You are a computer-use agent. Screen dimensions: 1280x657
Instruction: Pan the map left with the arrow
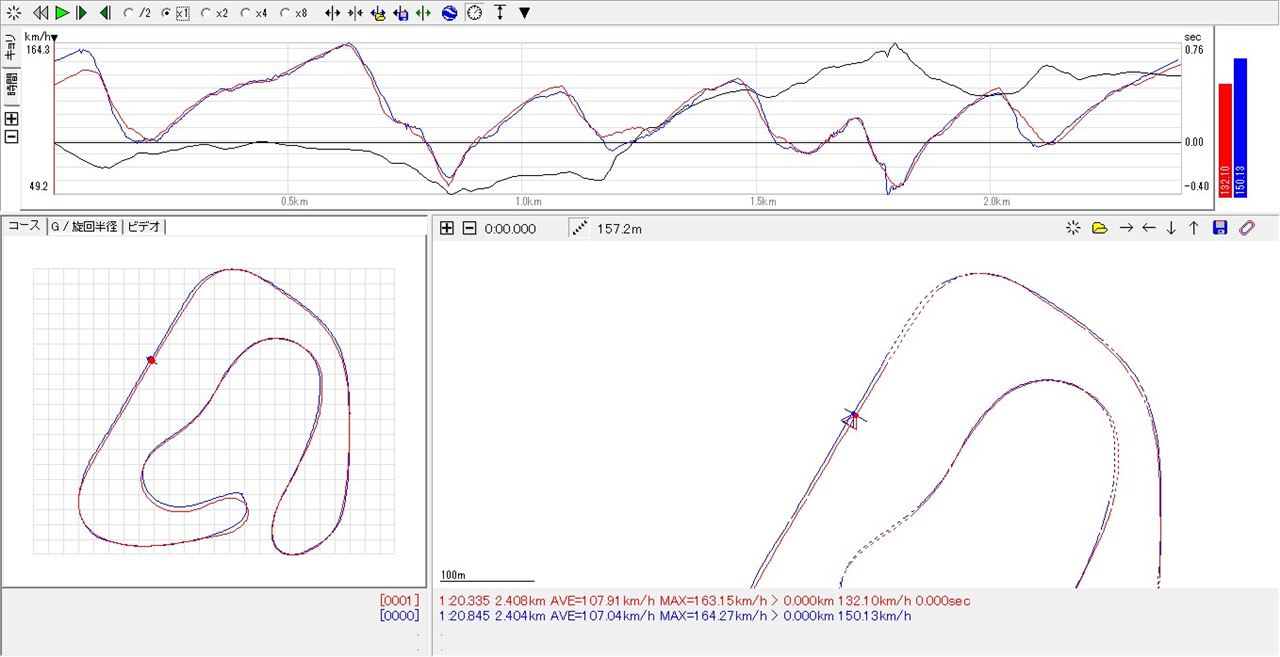[1149, 228]
